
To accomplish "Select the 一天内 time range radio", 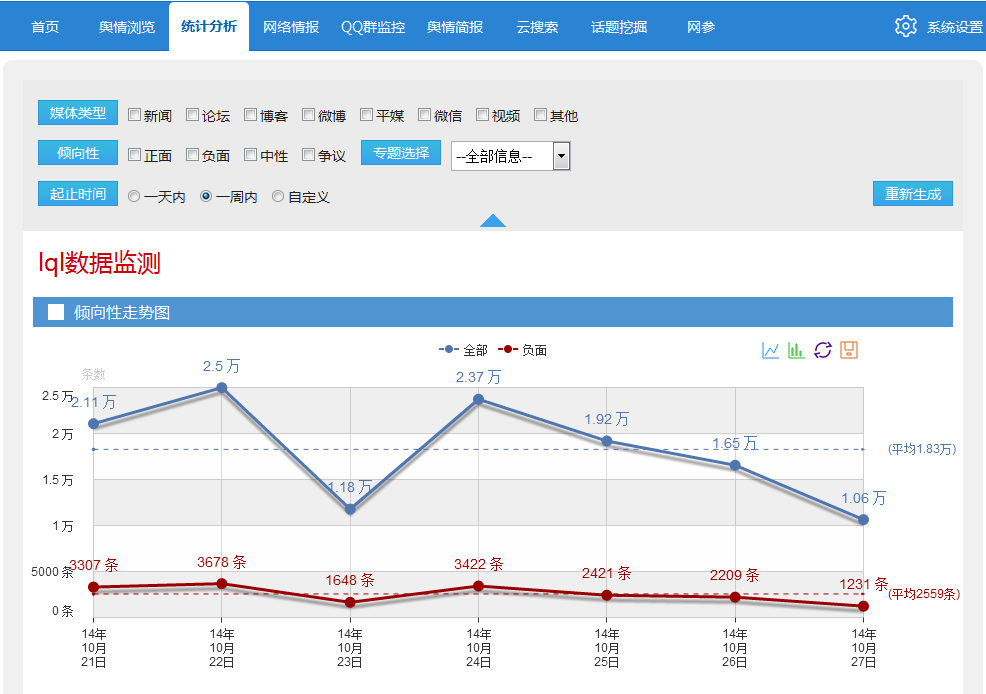I will pyautogui.click(x=134, y=197).
